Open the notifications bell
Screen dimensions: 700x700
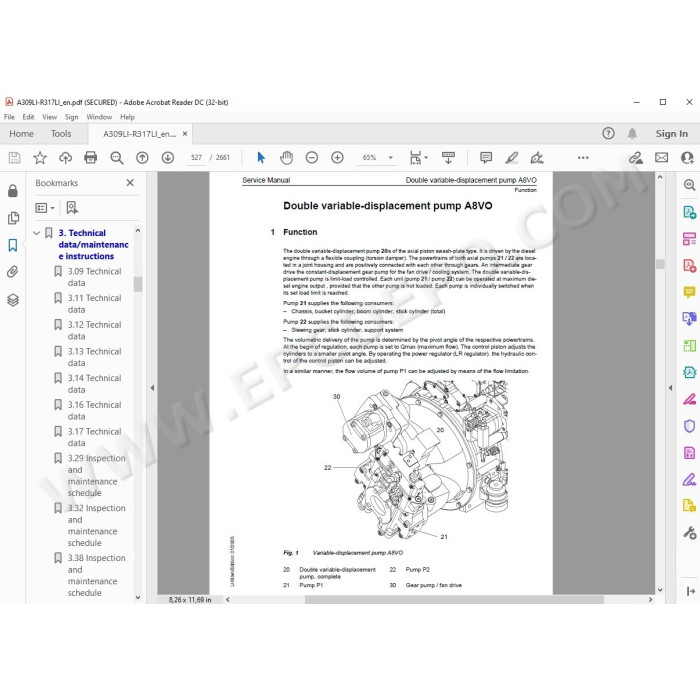632,133
